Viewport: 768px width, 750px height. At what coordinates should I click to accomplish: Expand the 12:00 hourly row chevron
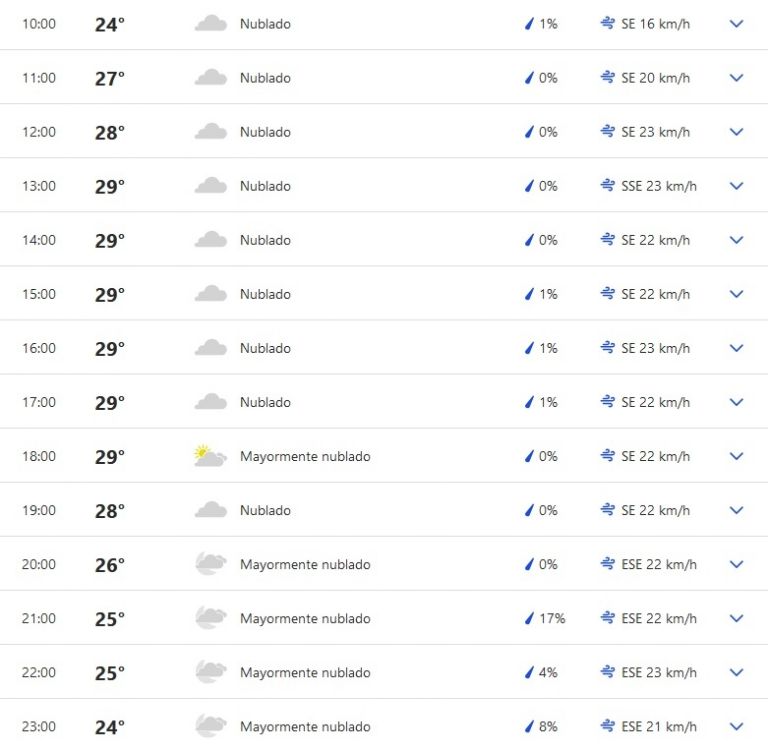(737, 132)
